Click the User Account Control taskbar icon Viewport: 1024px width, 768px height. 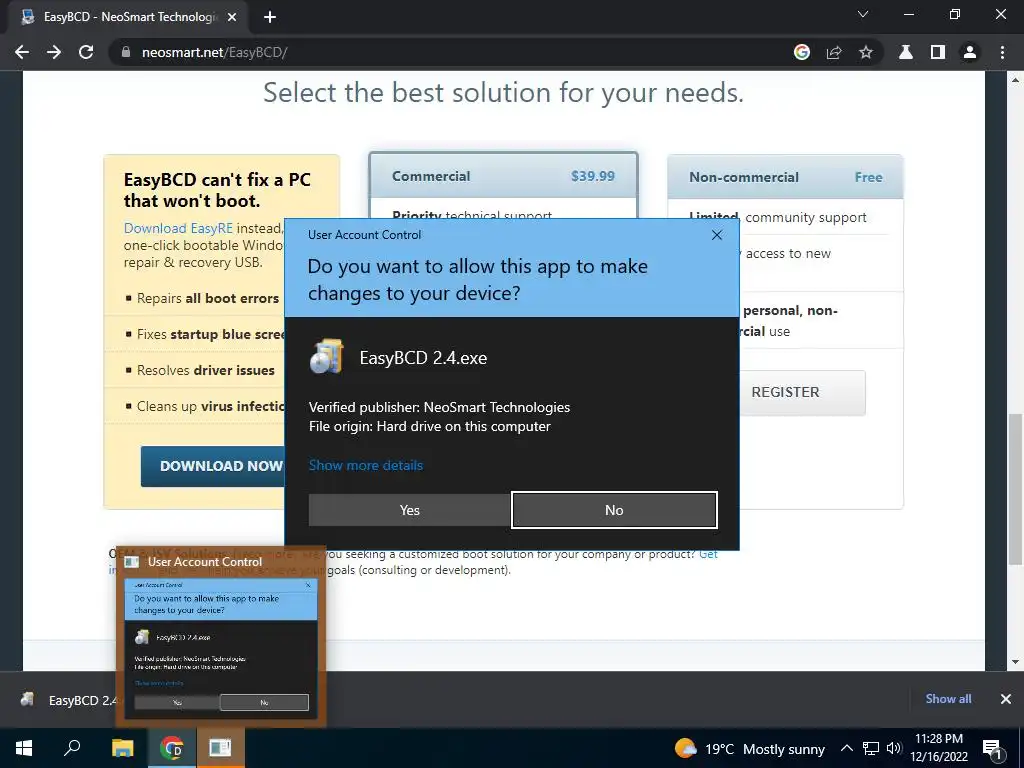point(220,748)
